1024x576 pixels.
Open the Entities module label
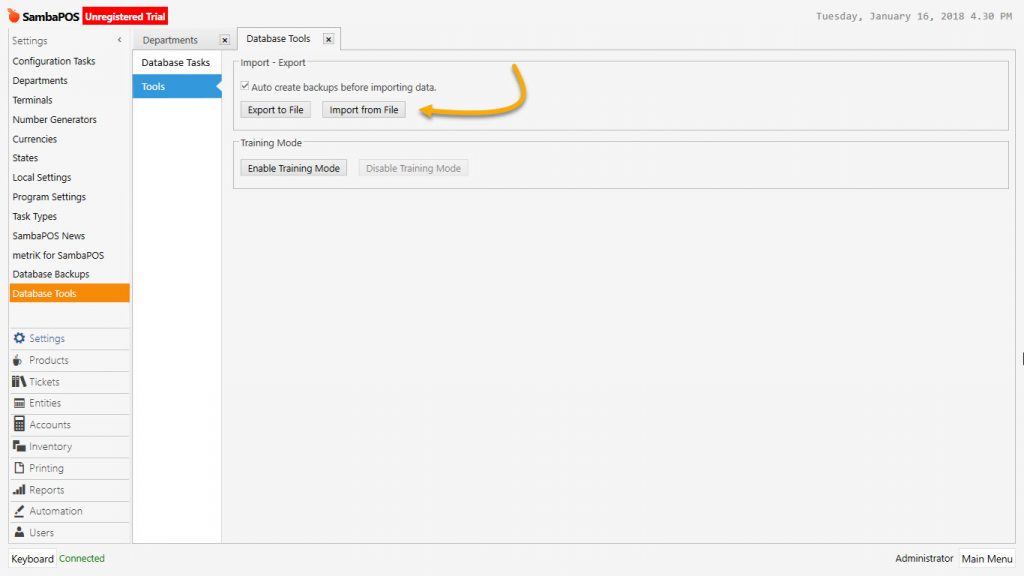pos(45,403)
